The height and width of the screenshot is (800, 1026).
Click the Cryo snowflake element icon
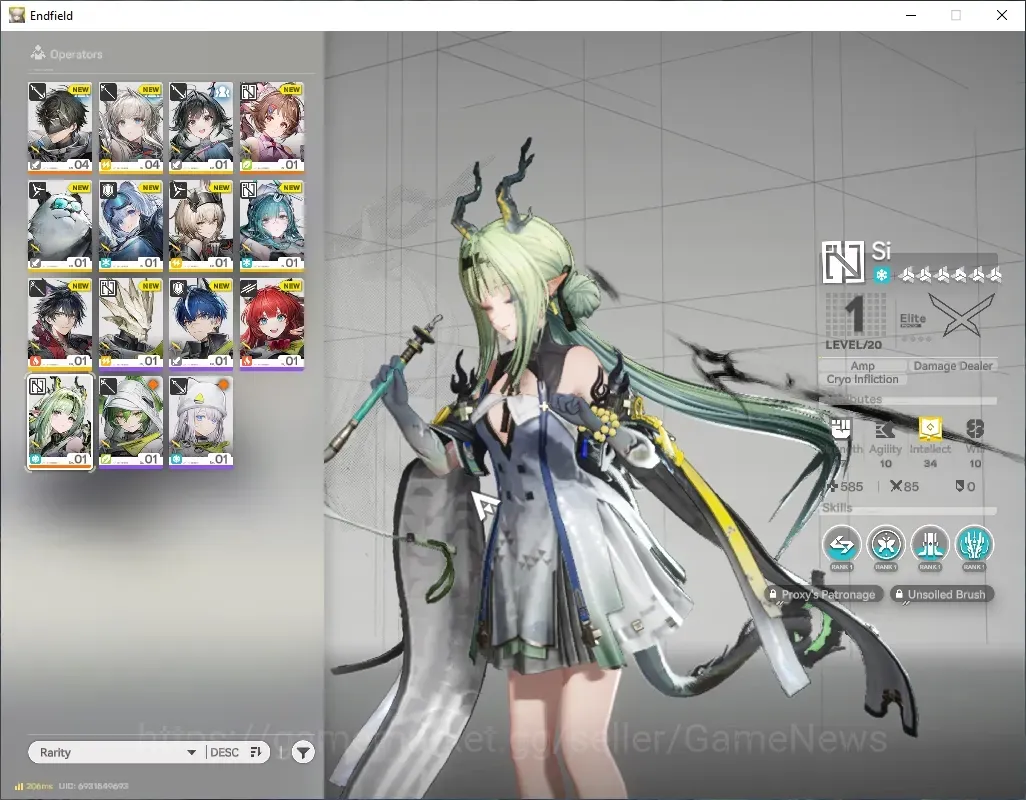pos(881,275)
